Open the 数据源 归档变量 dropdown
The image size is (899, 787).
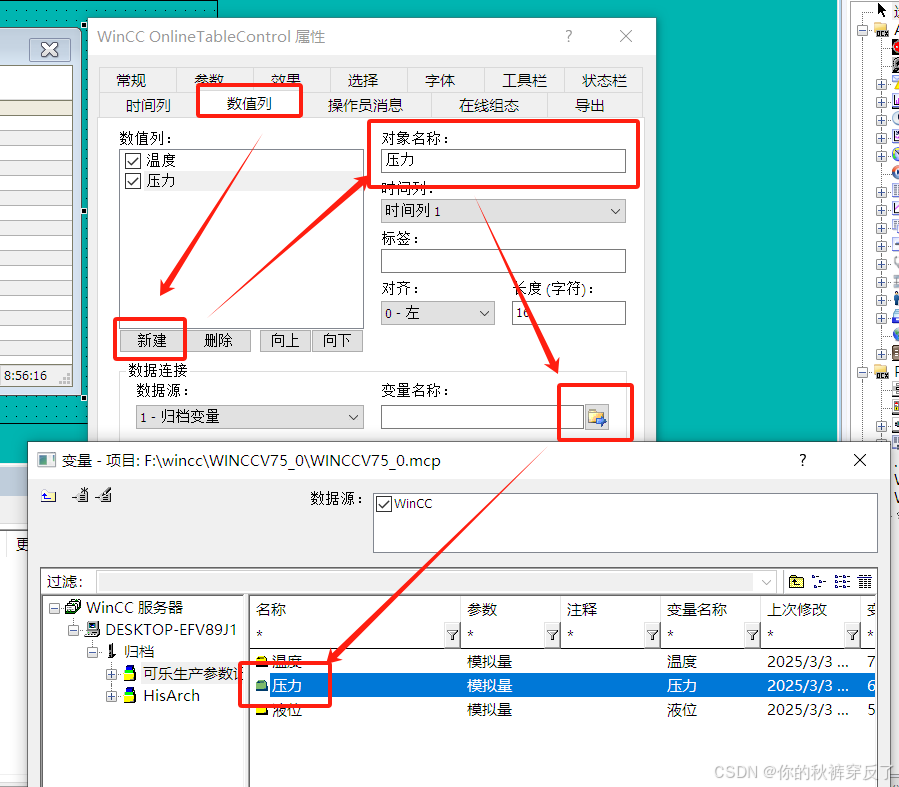[354, 417]
